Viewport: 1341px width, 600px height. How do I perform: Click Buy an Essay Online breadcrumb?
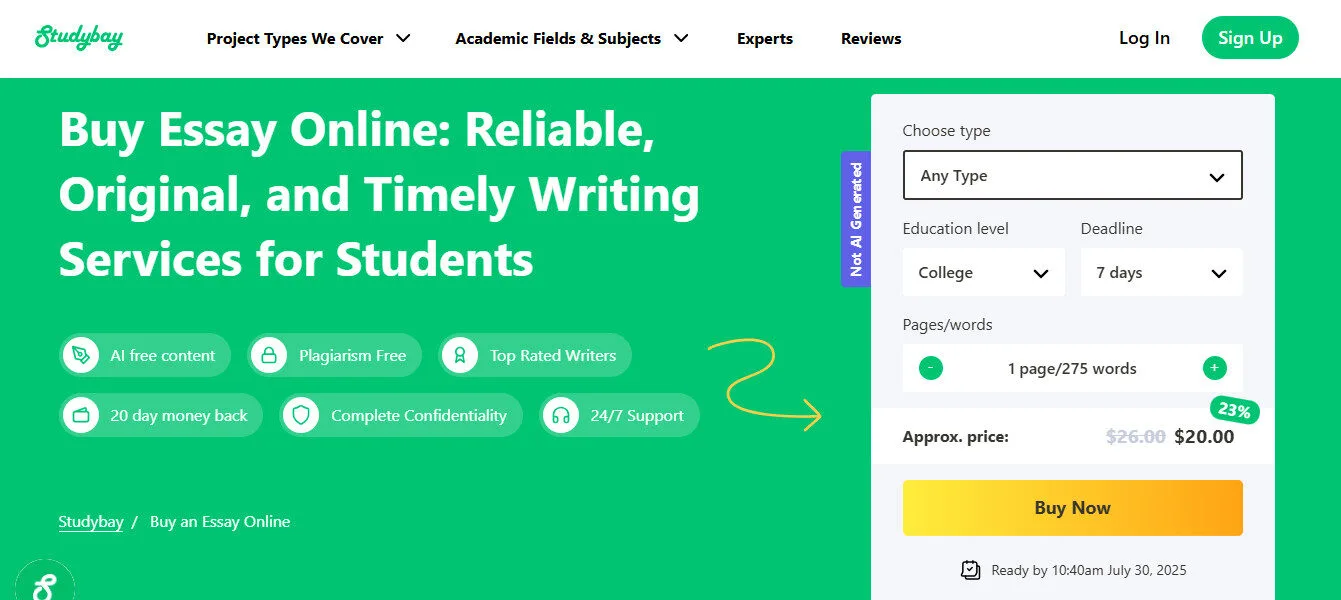(220, 522)
